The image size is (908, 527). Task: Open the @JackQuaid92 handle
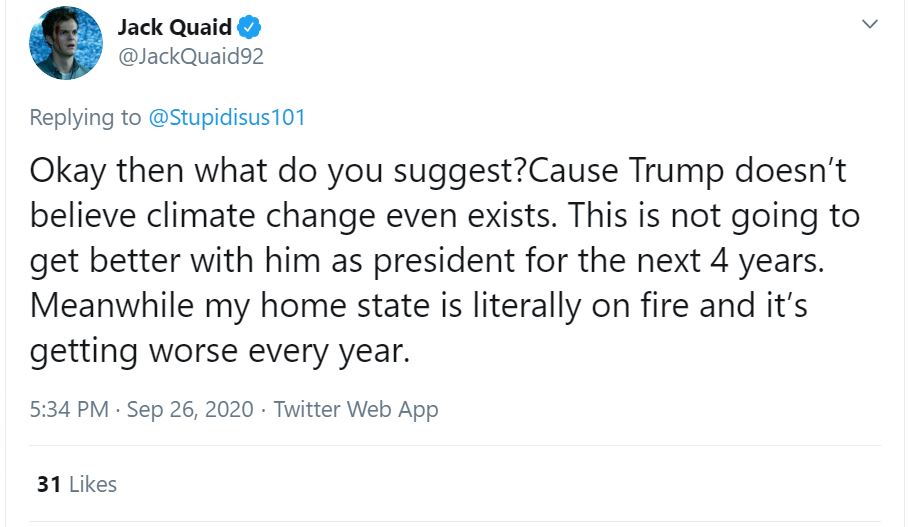point(190,56)
